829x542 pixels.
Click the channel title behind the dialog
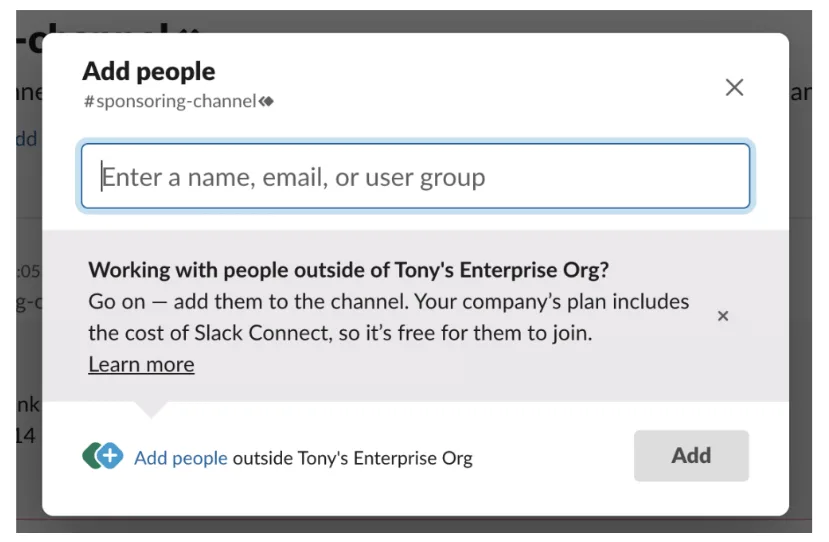pyautogui.click(x=100, y=27)
